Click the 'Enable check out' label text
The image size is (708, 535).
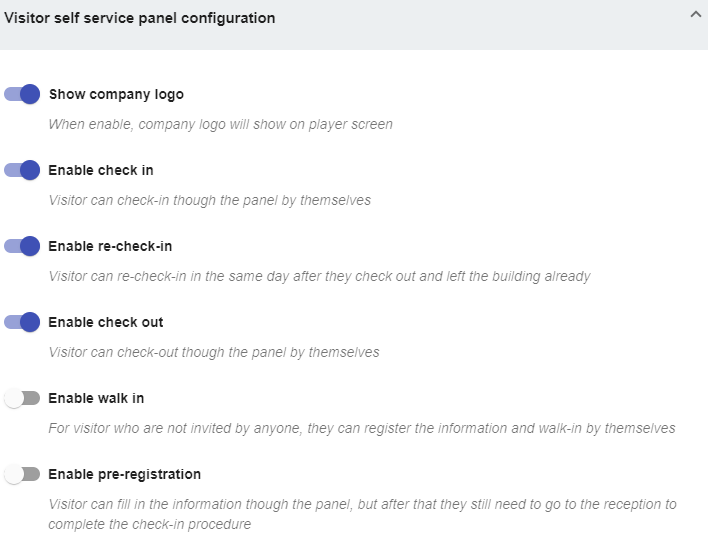click(106, 323)
